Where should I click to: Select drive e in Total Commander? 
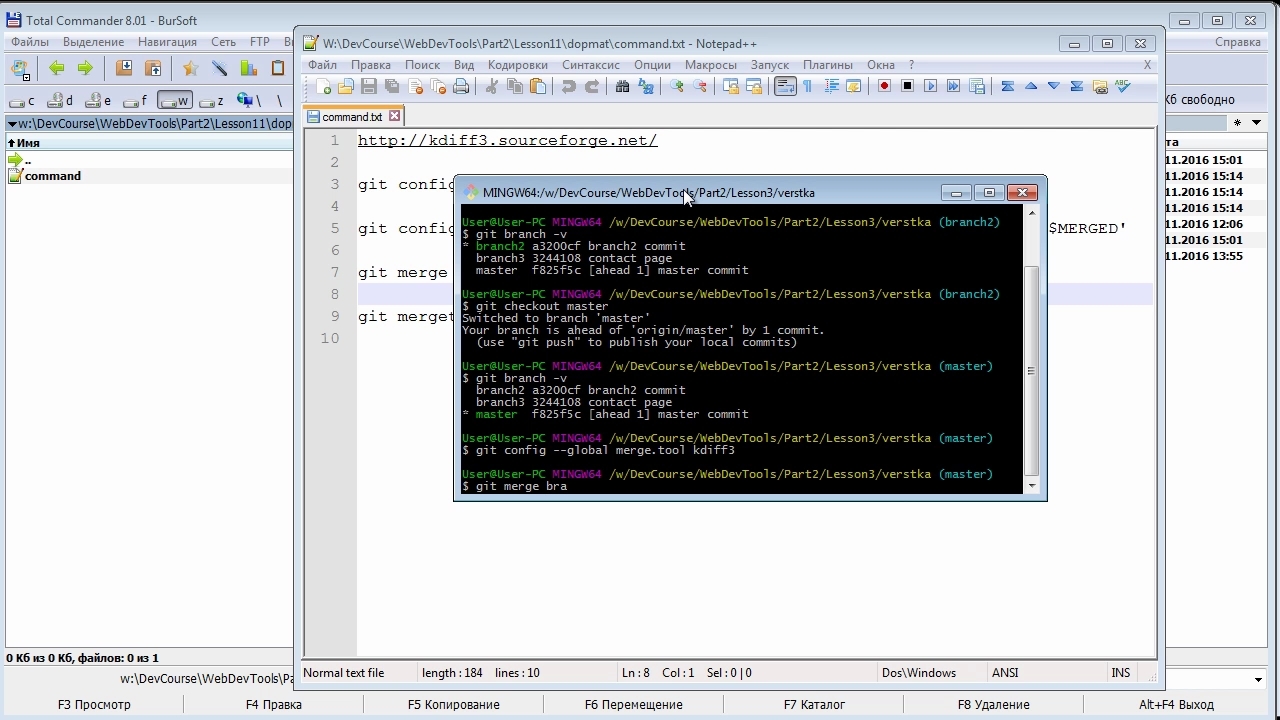(98, 100)
